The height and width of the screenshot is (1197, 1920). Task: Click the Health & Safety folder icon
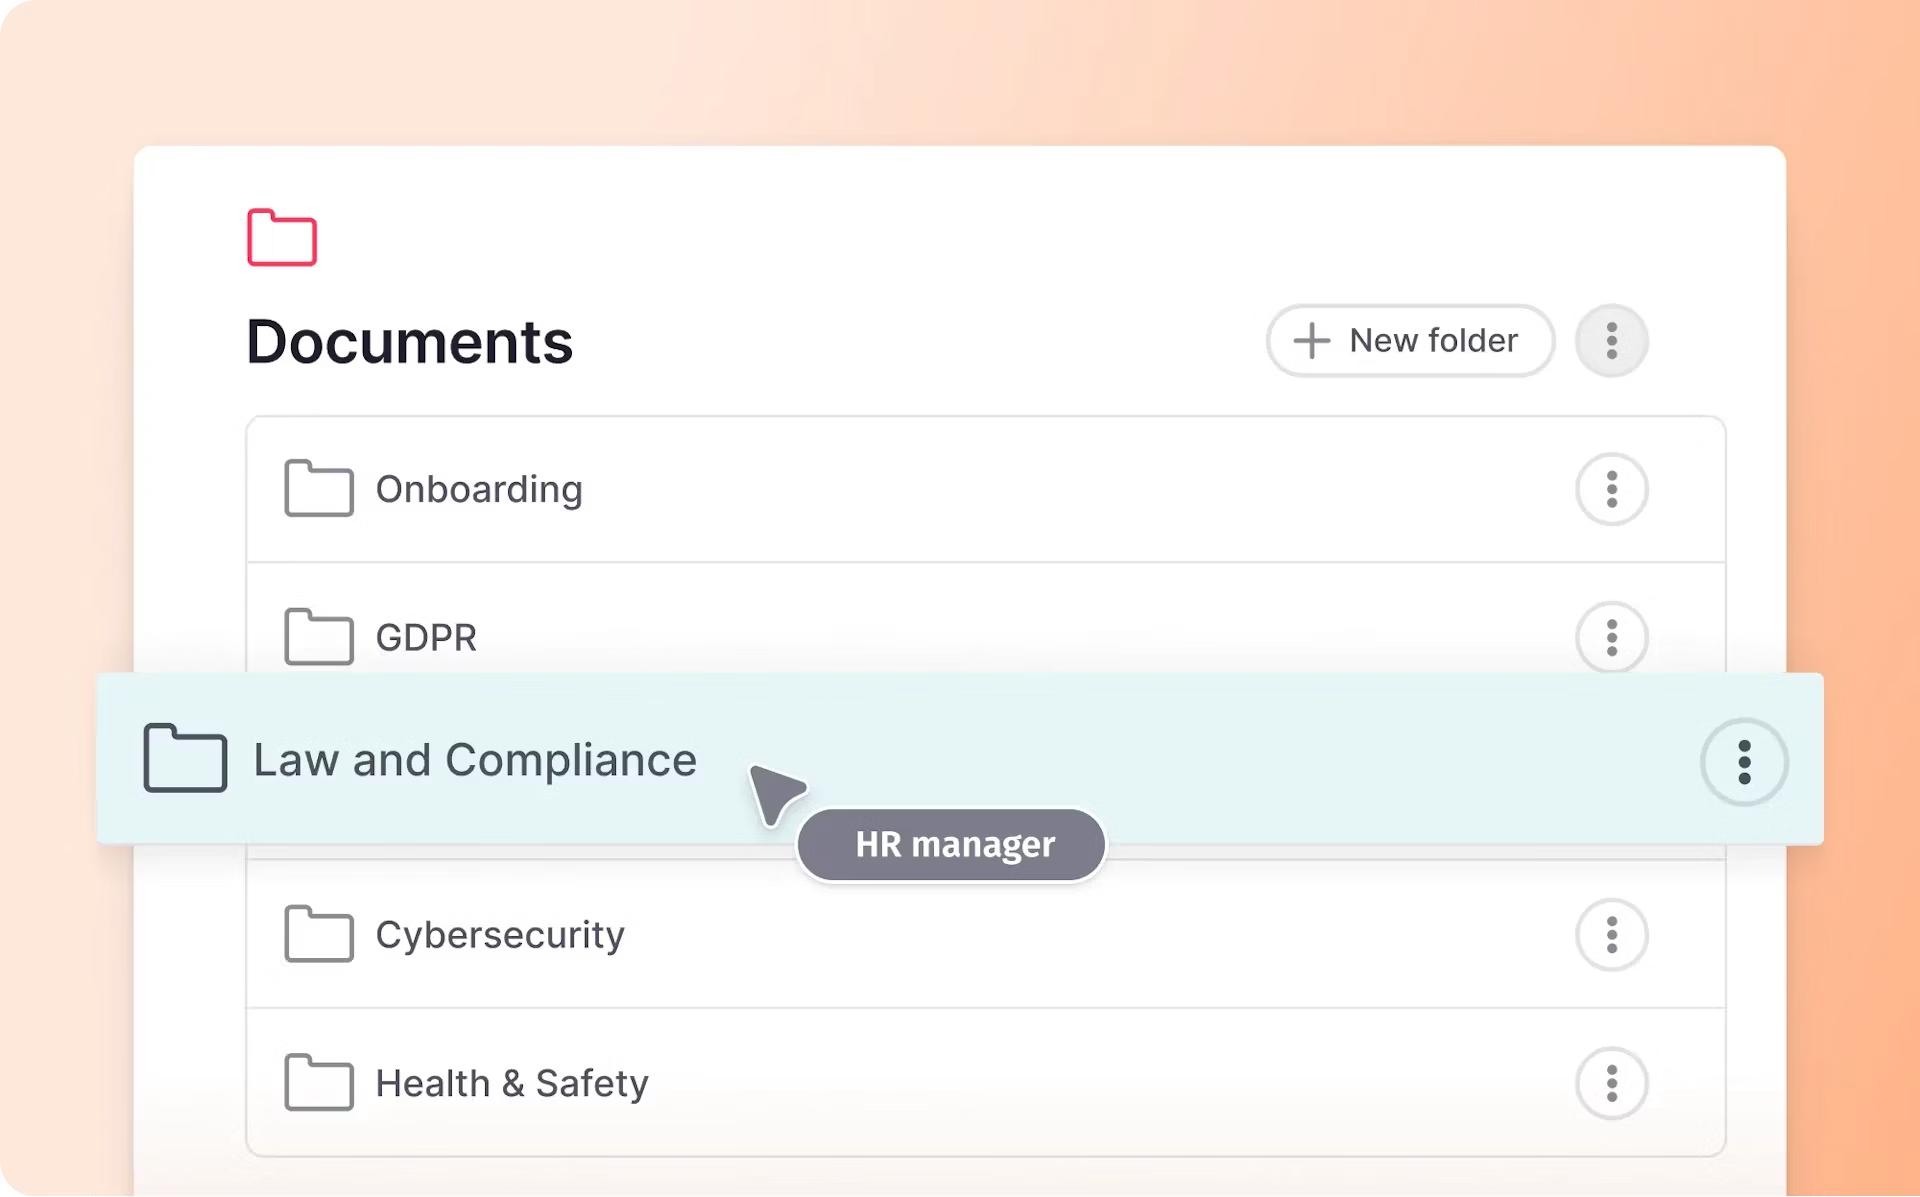click(318, 1082)
